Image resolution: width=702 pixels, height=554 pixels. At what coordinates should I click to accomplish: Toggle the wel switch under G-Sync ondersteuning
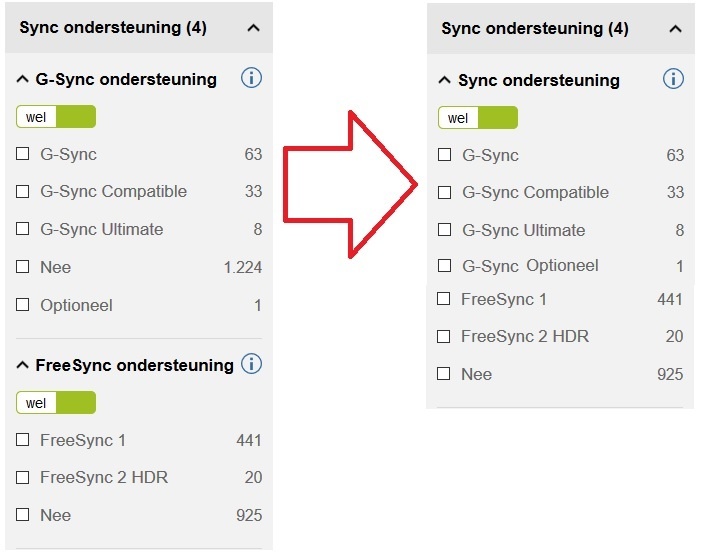click(x=56, y=117)
